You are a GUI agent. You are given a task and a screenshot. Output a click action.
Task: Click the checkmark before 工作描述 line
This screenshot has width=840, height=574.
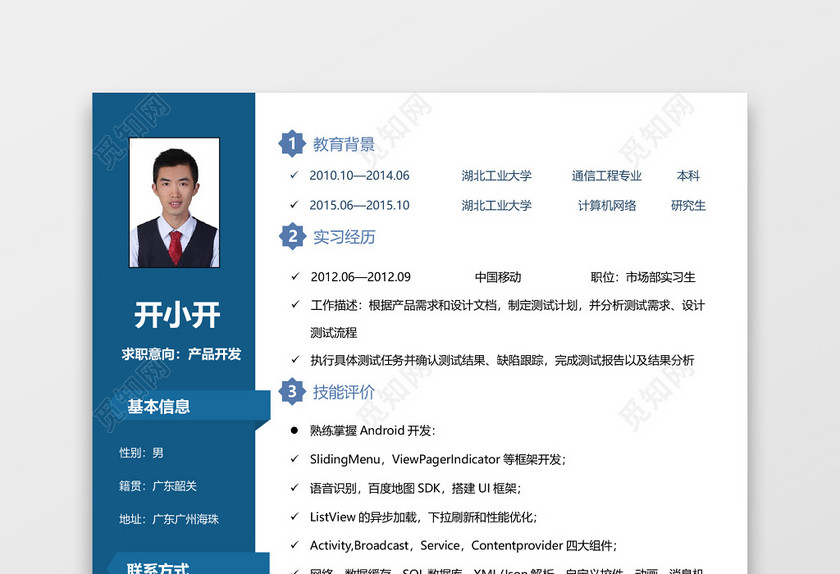[295, 305]
